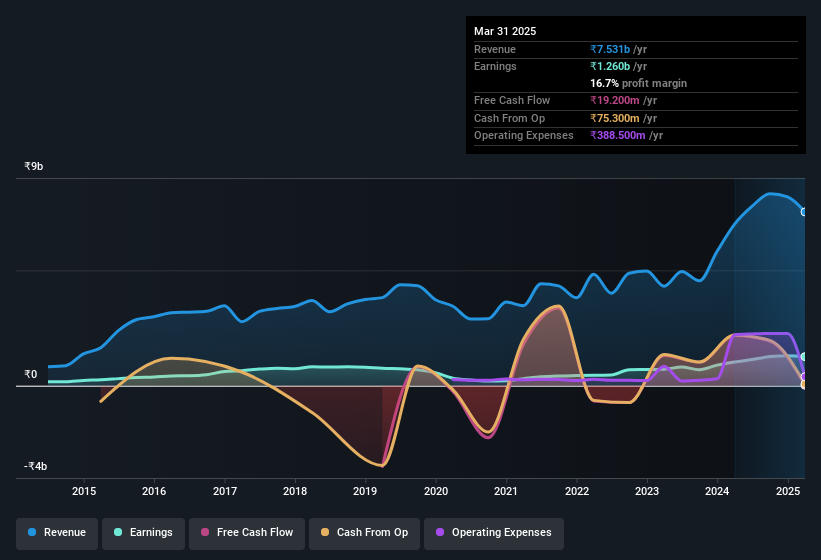The width and height of the screenshot is (821, 560).
Task: Click the 2025 x-axis label
Action: (788, 491)
